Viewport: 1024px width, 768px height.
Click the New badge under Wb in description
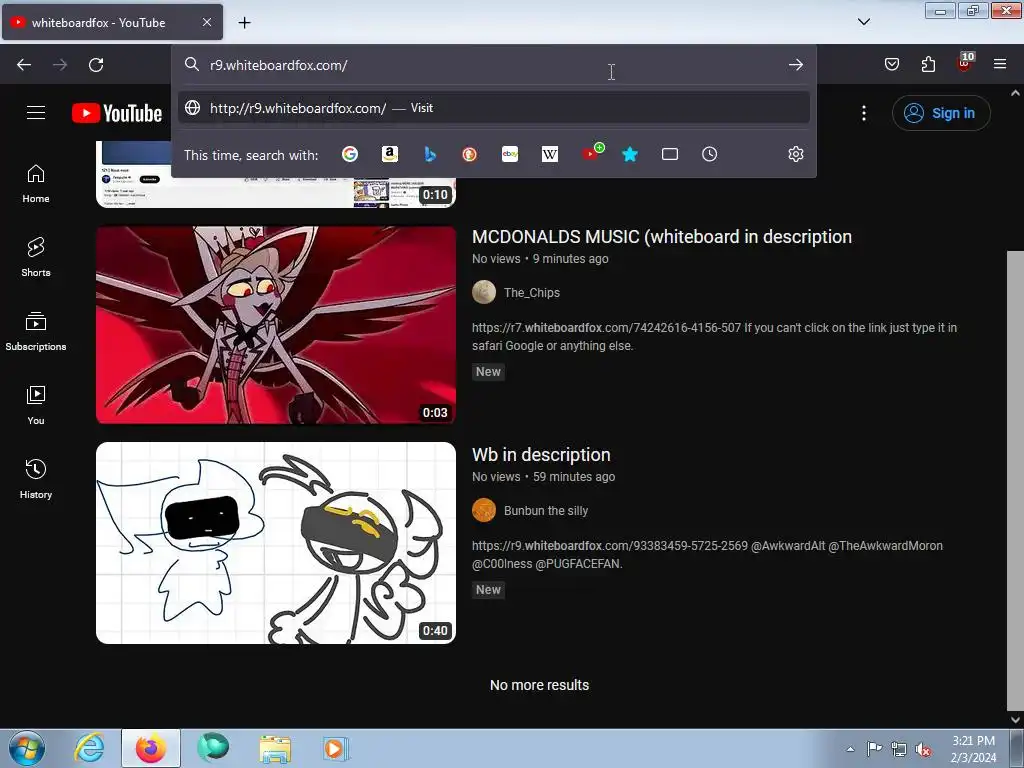click(x=488, y=590)
